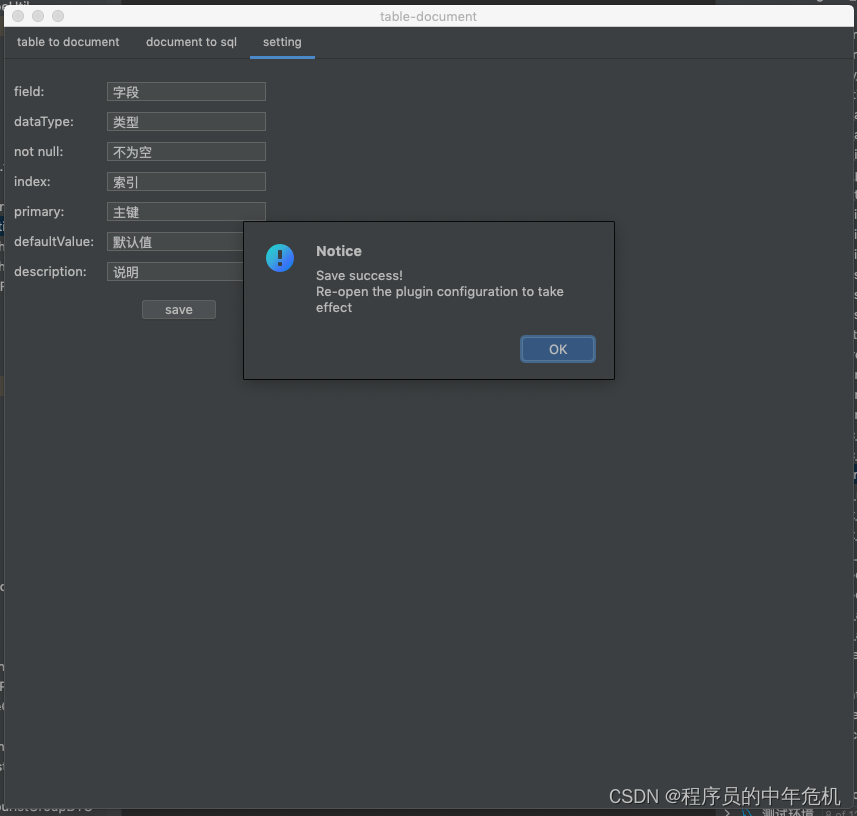This screenshot has height=816, width=857.
Task: Click the 'description:' label
Action: tap(50, 272)
